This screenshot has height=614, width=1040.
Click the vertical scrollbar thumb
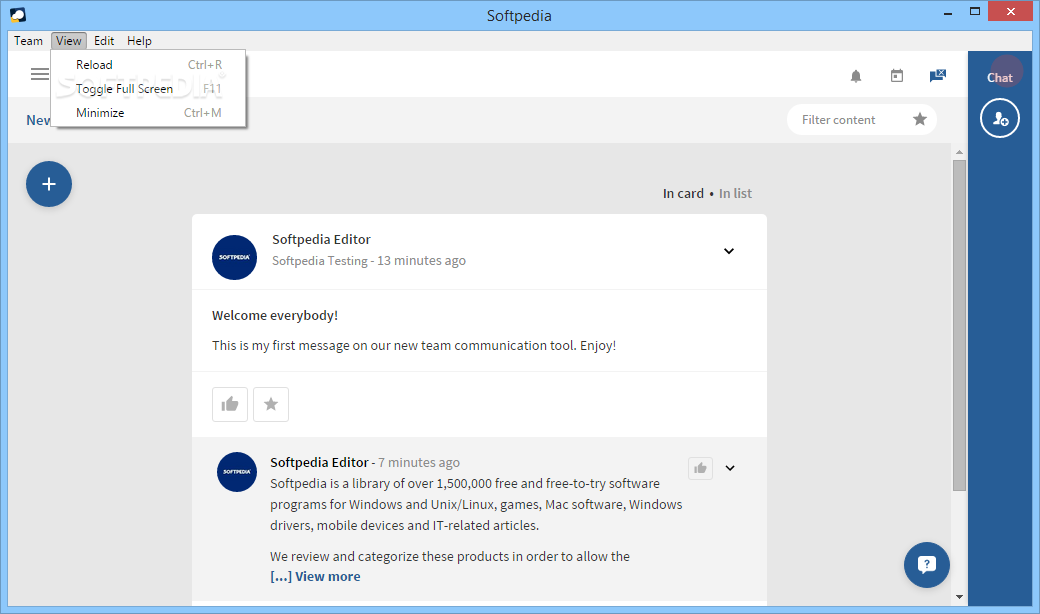pos(959,325)
